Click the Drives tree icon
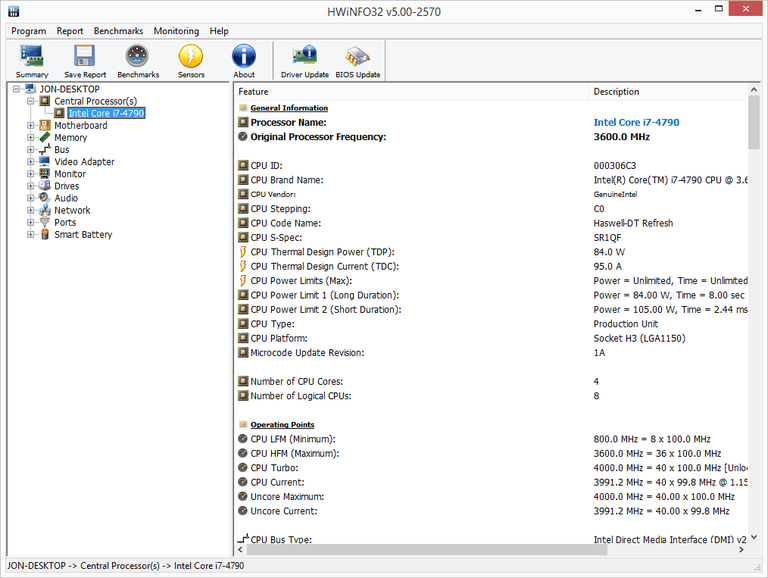 click(45, 186)
